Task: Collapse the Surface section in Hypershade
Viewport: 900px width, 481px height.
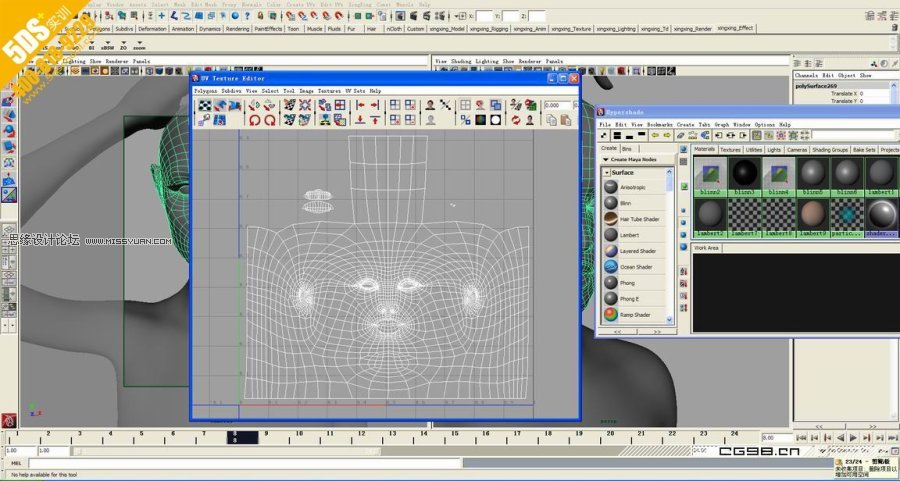Action: (x=606, y=173)
